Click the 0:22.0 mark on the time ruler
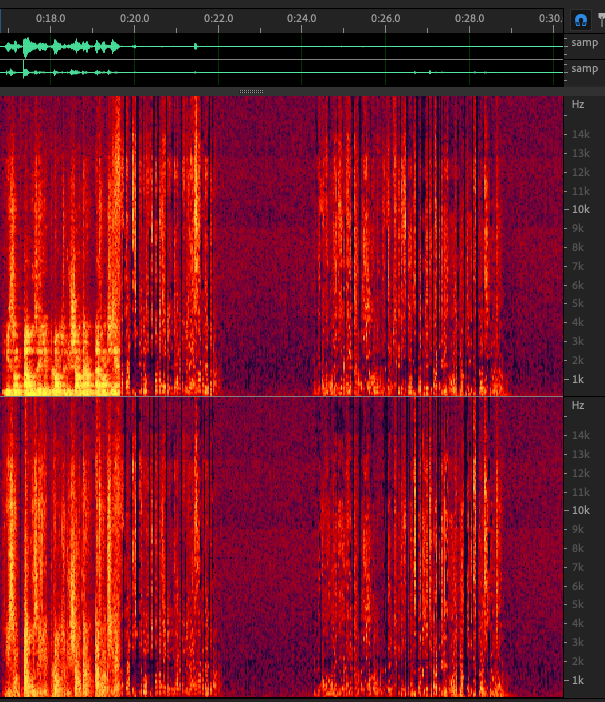 218,19
